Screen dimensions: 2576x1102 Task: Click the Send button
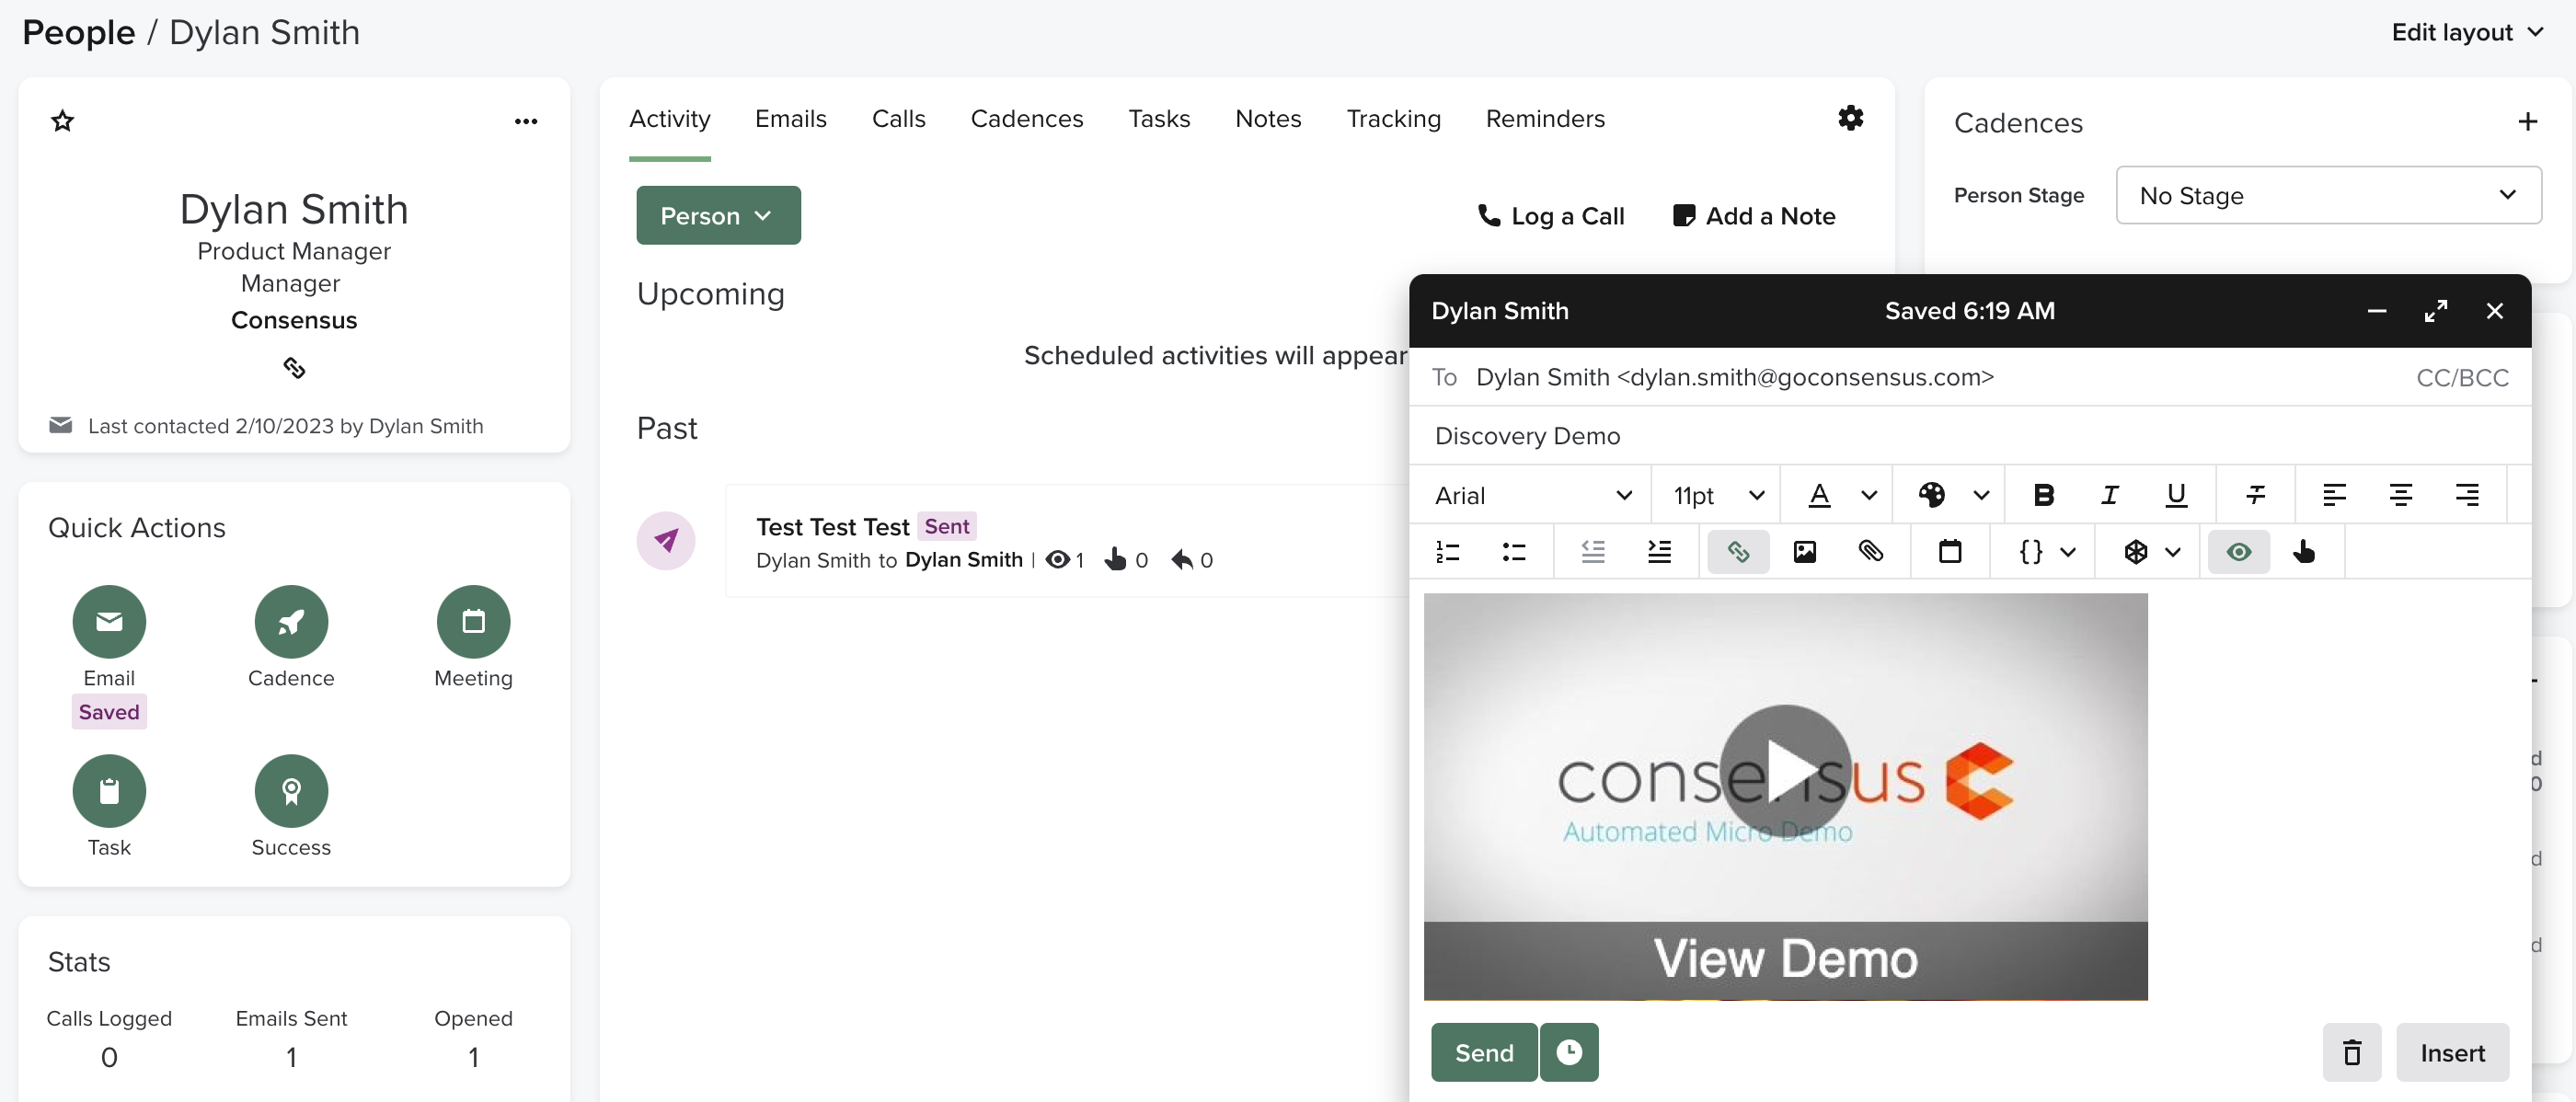coord(1483,1052)
